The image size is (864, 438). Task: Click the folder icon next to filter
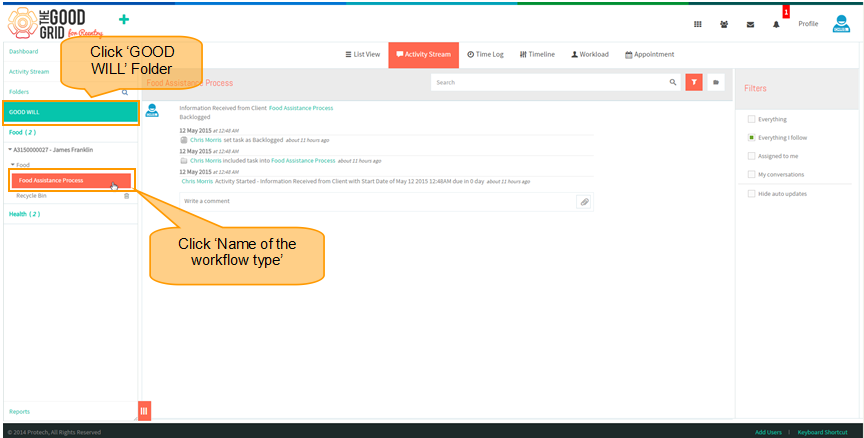(x=716, y=83)
